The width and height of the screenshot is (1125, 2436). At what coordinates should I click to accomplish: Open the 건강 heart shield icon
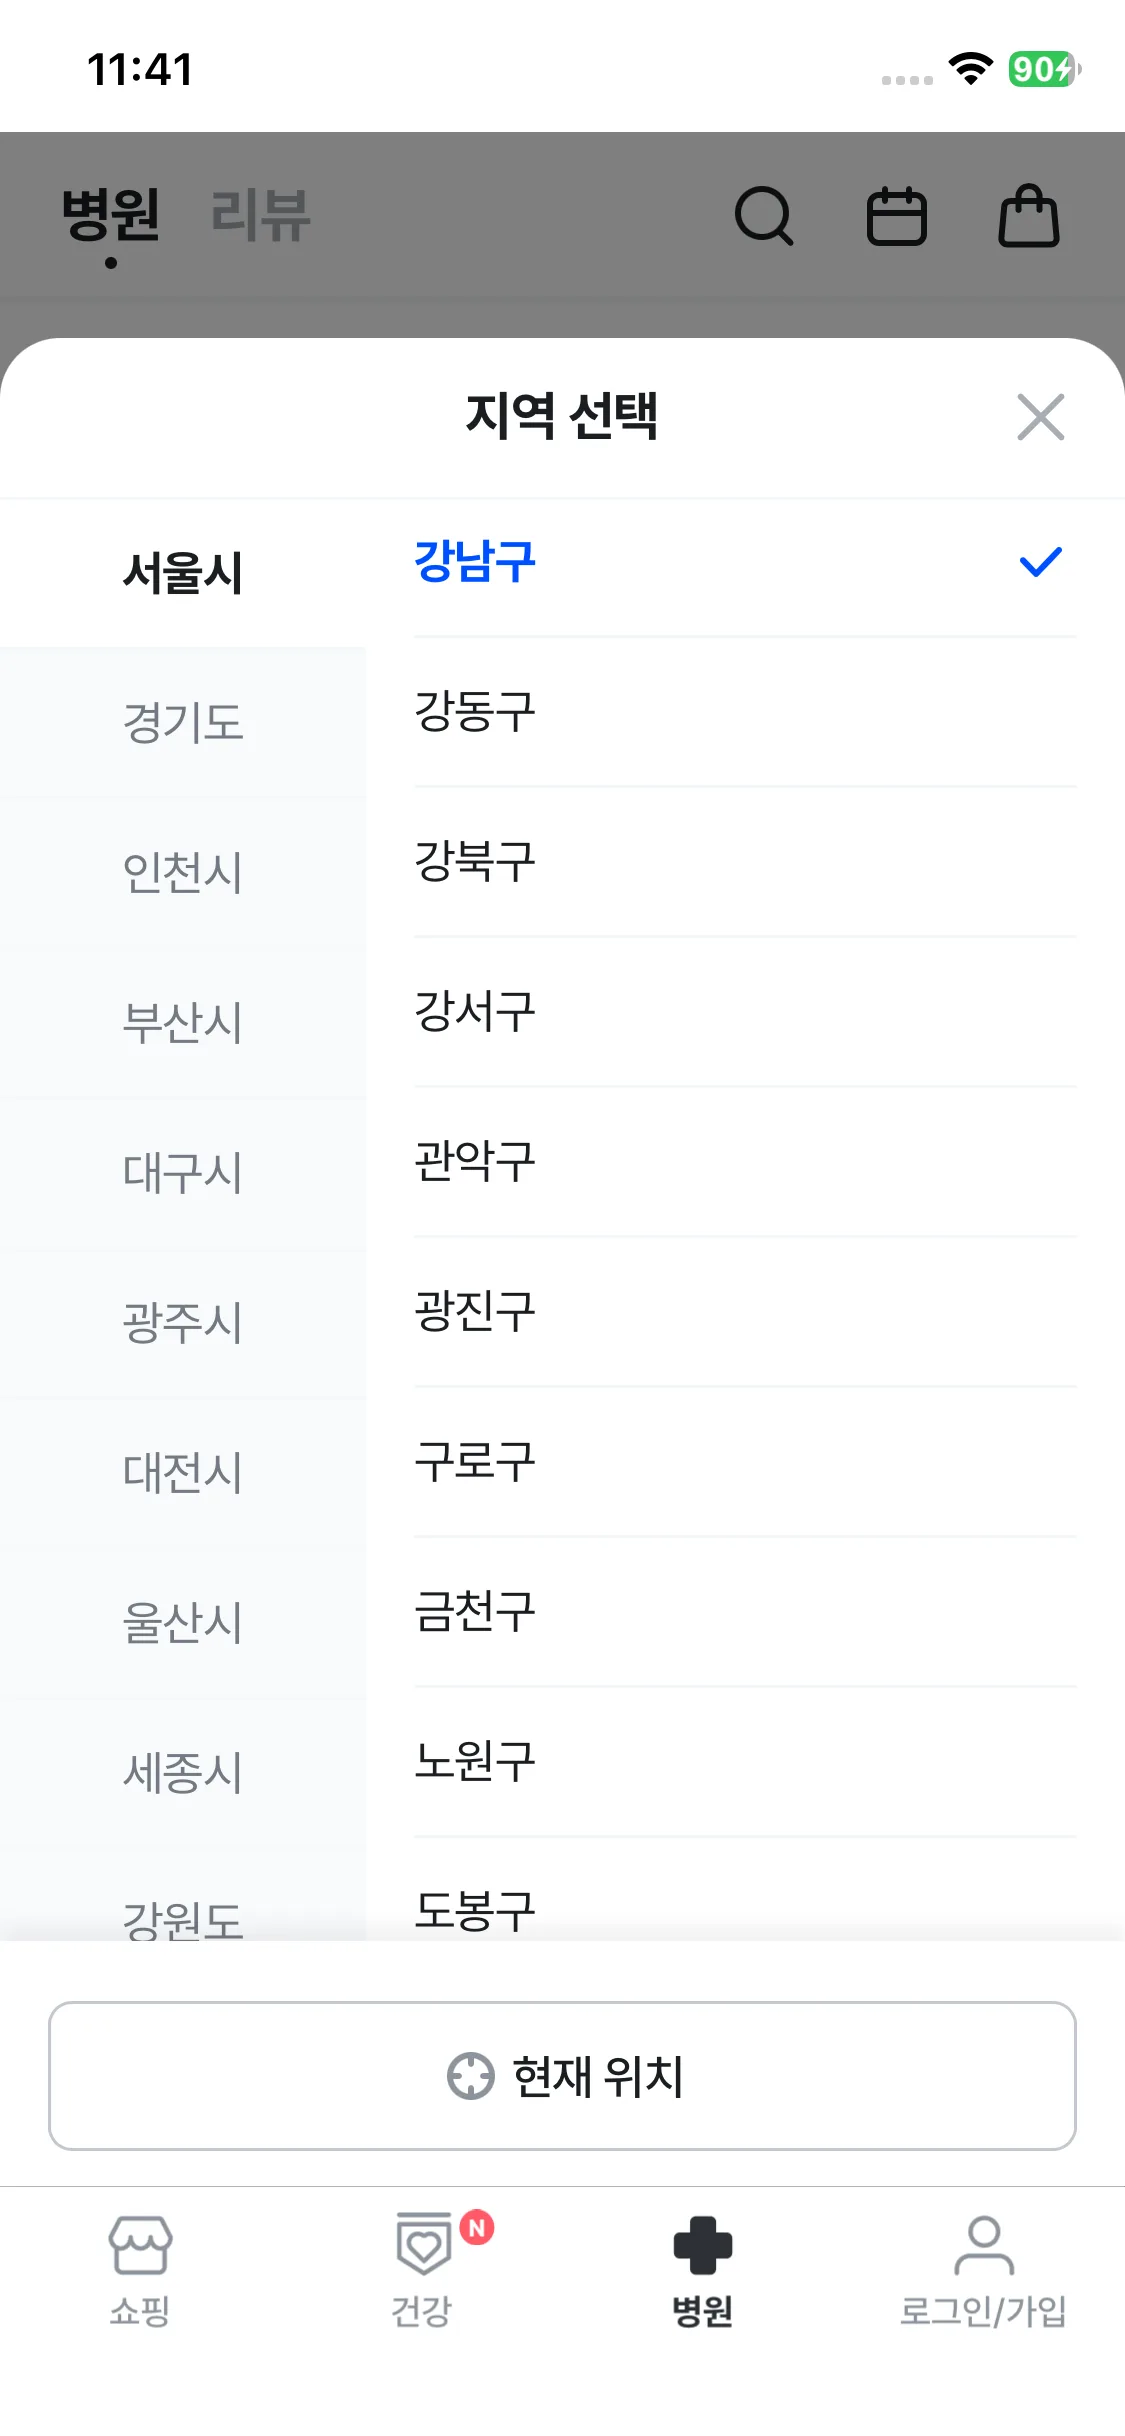(424, 2245)
